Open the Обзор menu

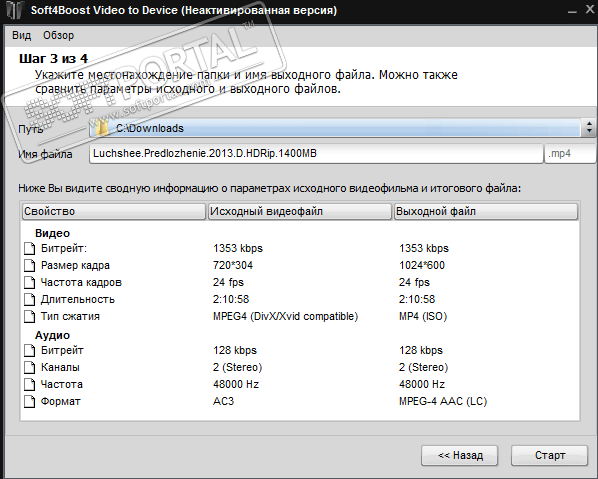[58, 35]
